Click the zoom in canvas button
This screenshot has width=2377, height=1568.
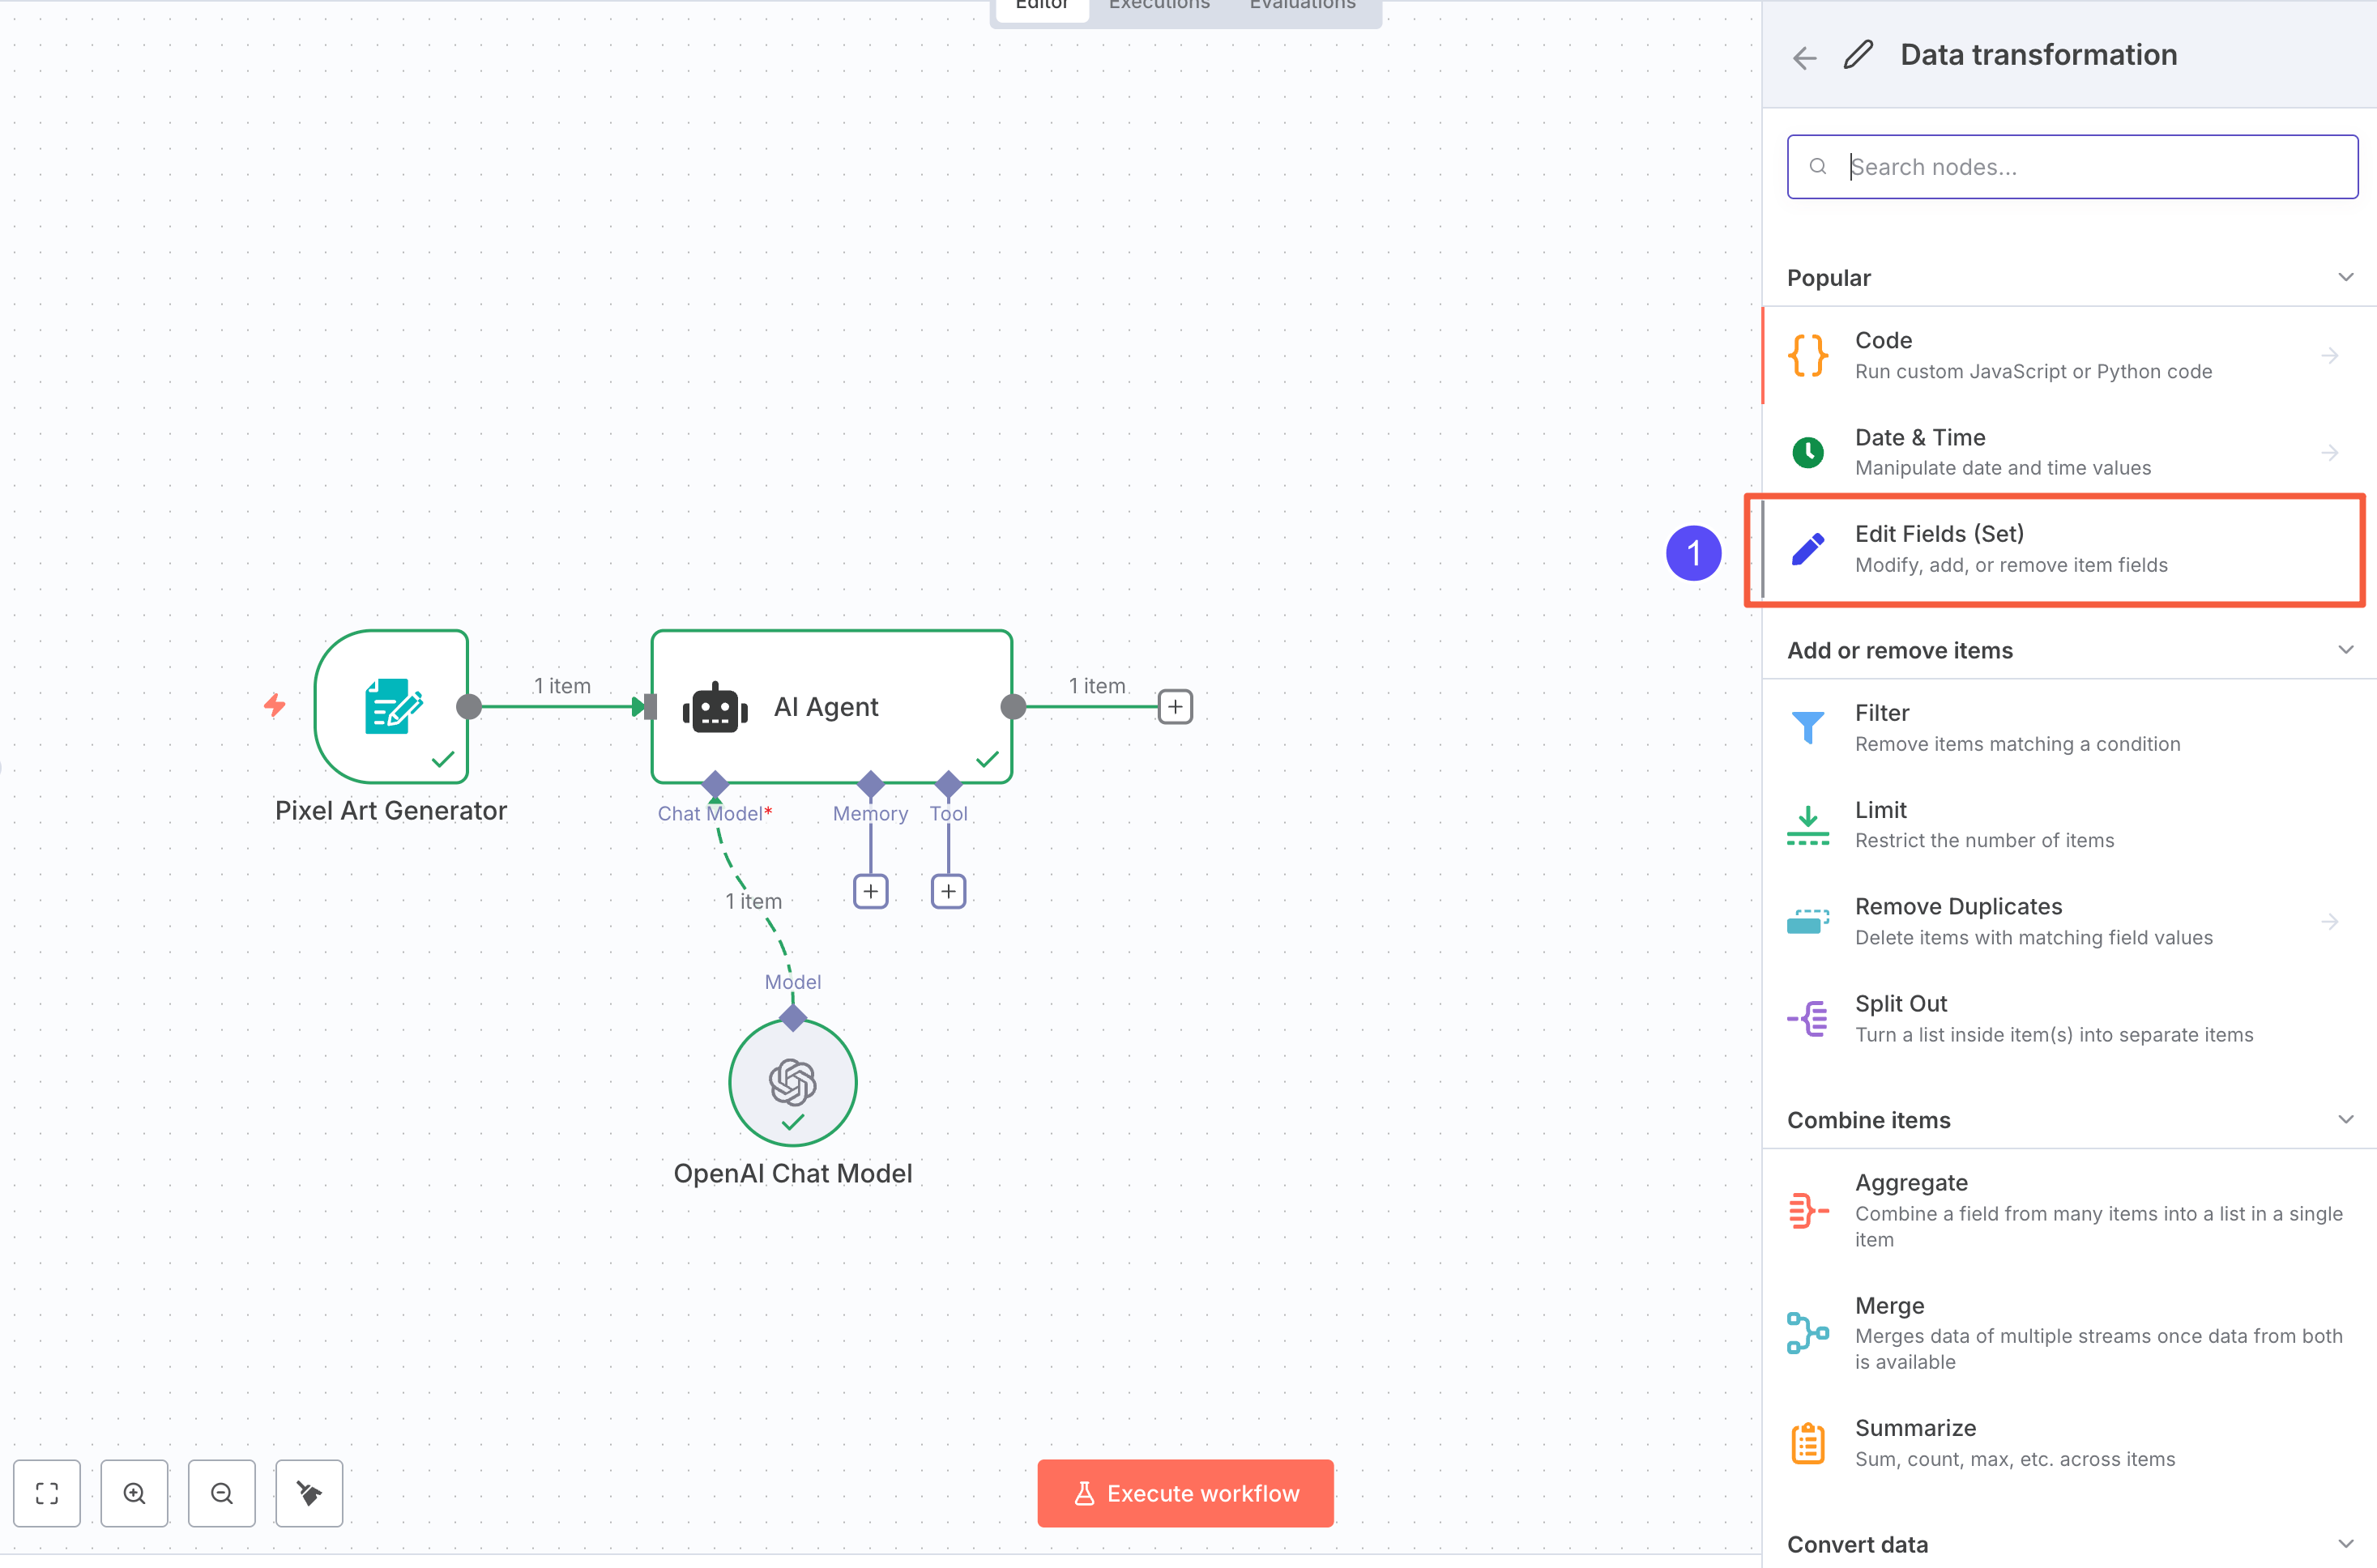pos(134,1493)
